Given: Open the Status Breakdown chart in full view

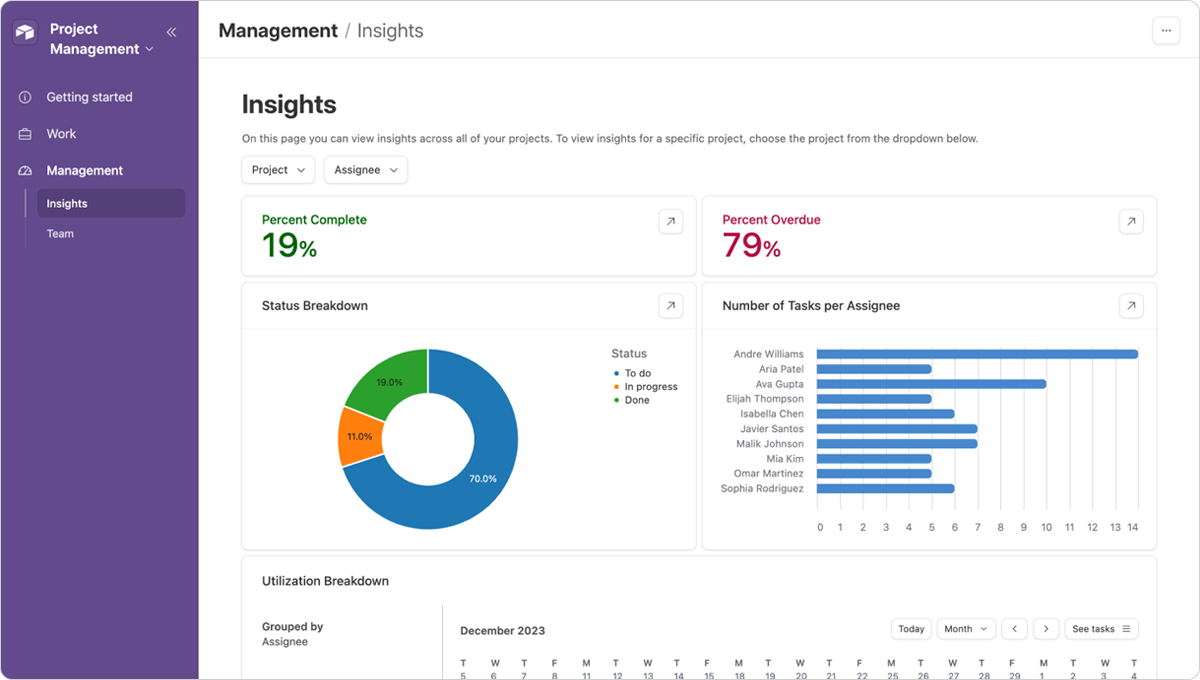Looking at the screenshot, I should coord(670,305).
